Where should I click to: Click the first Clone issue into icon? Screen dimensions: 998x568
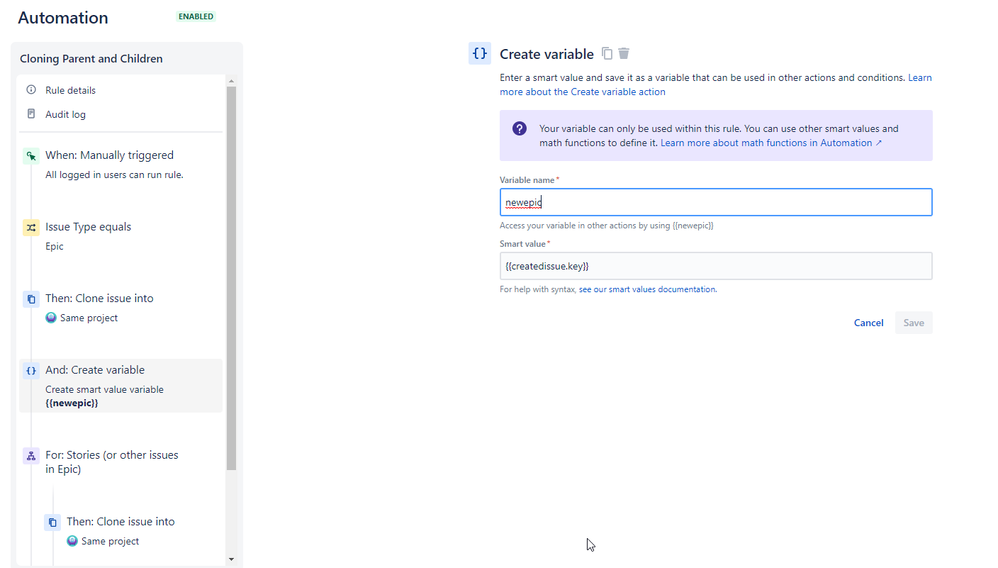pyautogui.click(x=31, y=299)
